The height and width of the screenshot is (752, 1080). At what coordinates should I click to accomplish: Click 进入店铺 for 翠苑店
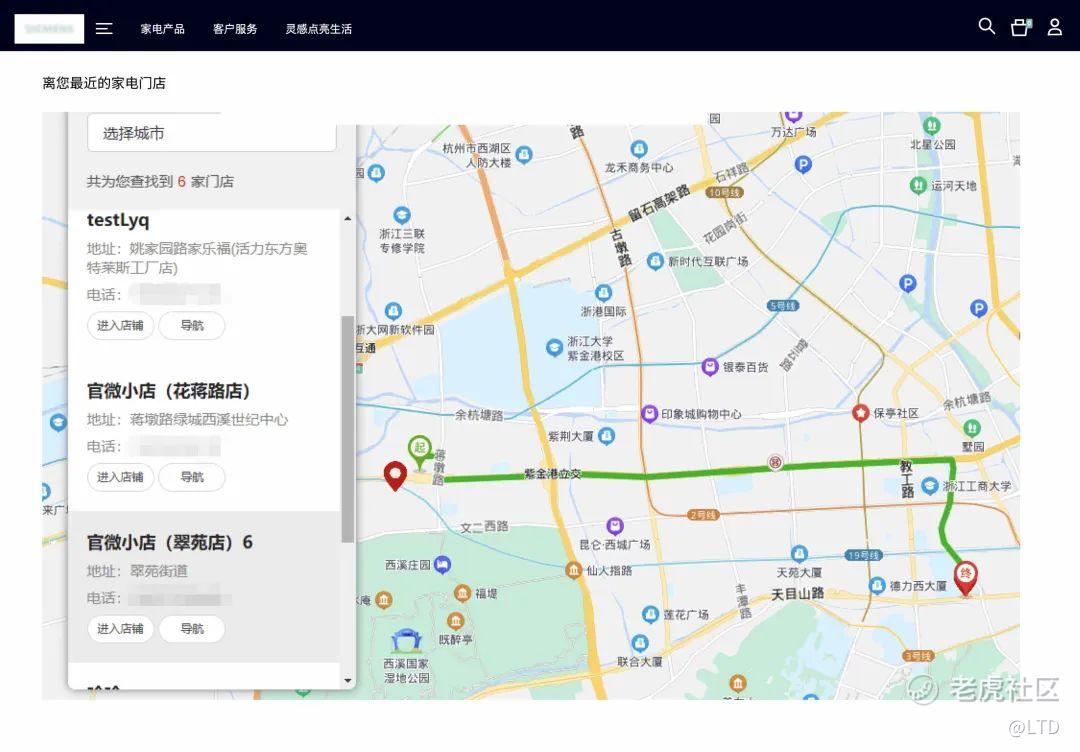[x=121, y=628]
